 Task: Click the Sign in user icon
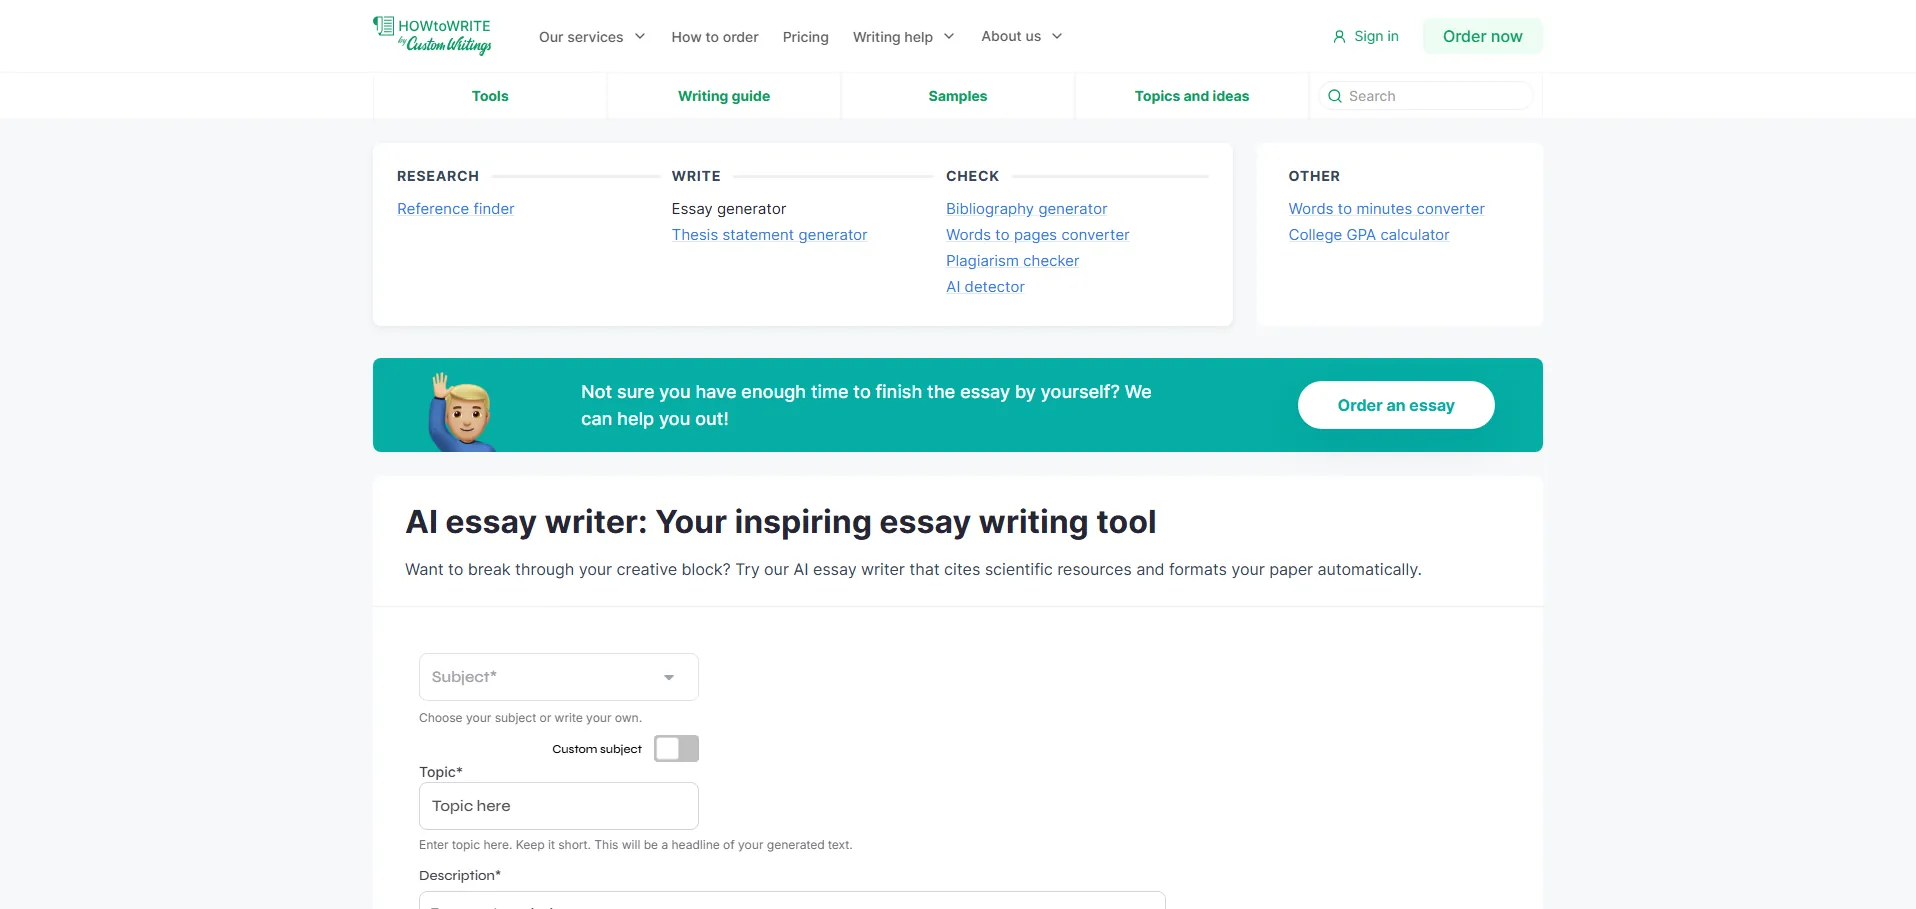1339,37
